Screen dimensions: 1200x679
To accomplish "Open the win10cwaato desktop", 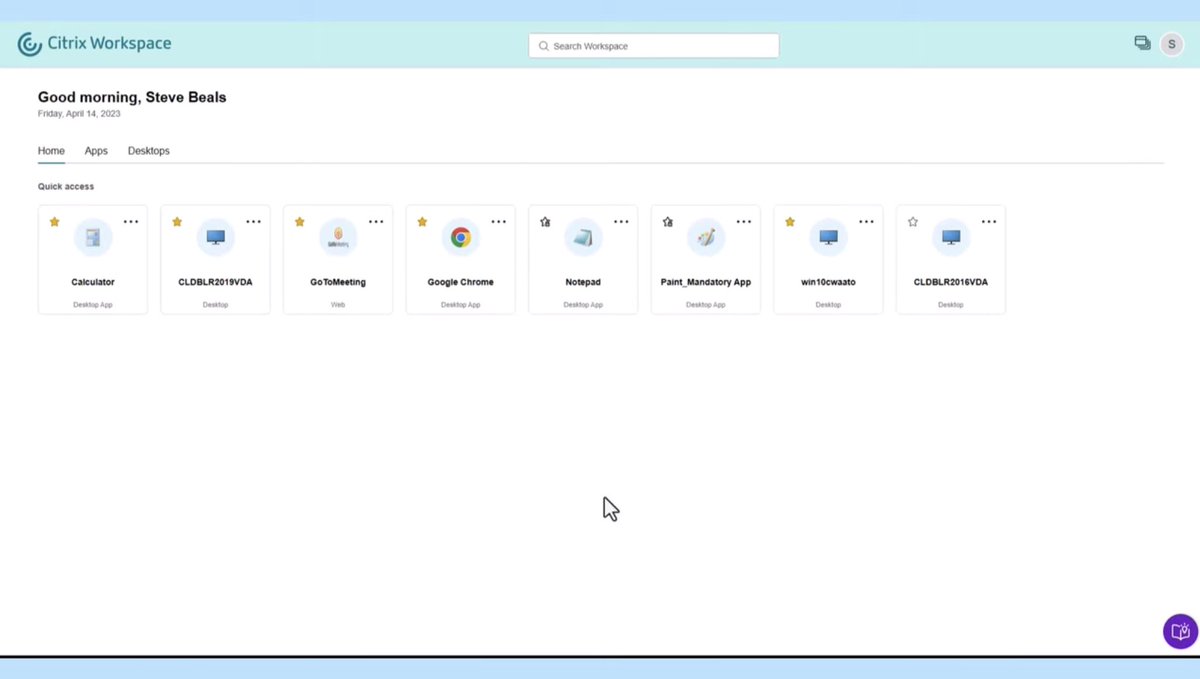I will (828, 238).
